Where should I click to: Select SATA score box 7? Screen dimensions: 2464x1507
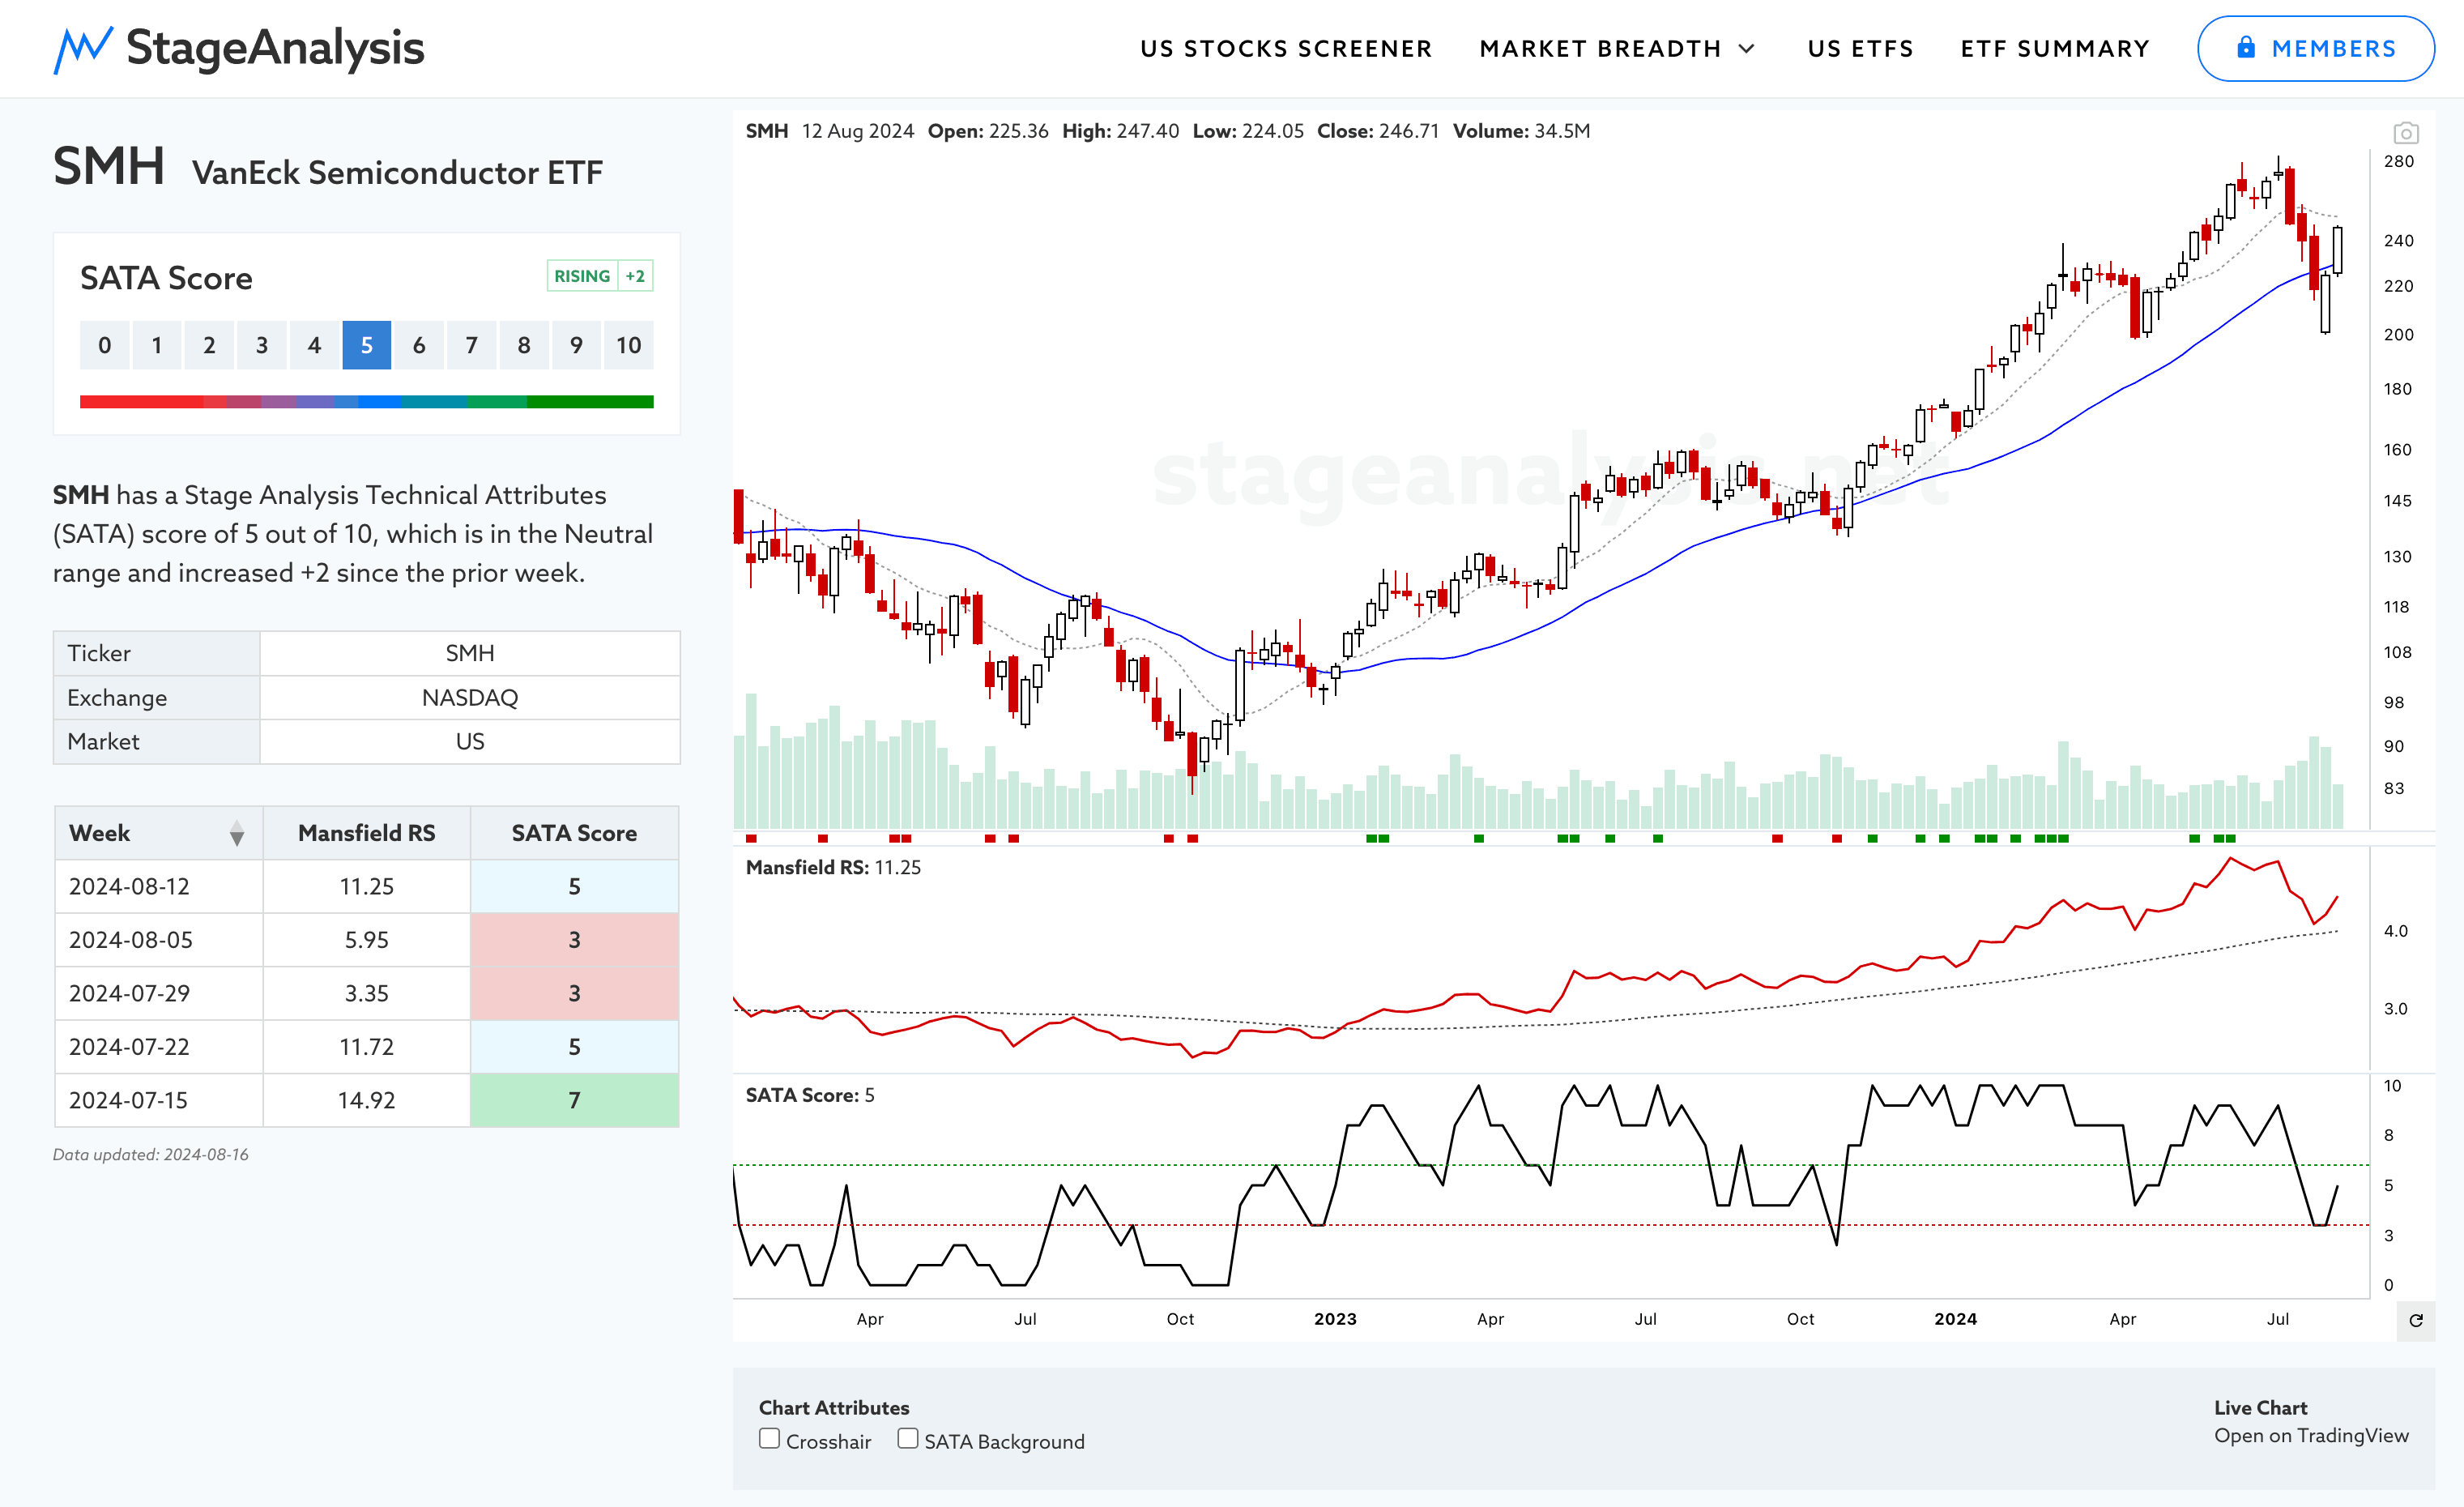[472, 345]
